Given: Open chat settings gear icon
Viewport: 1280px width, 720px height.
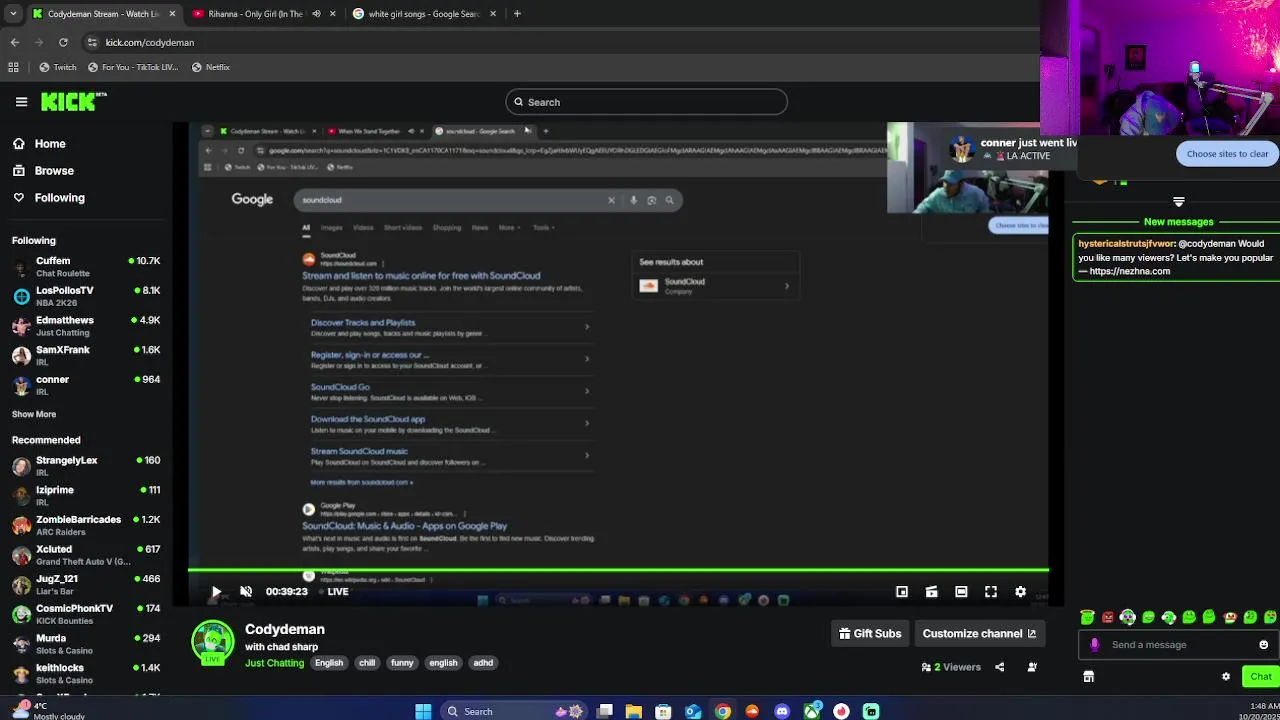Looking at the screenshot, I should (1226, 677).
